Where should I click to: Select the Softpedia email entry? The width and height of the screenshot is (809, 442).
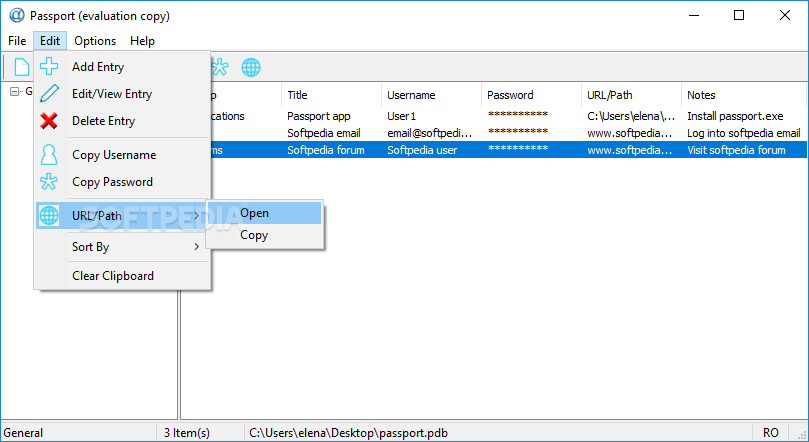(x=324, y=133)
